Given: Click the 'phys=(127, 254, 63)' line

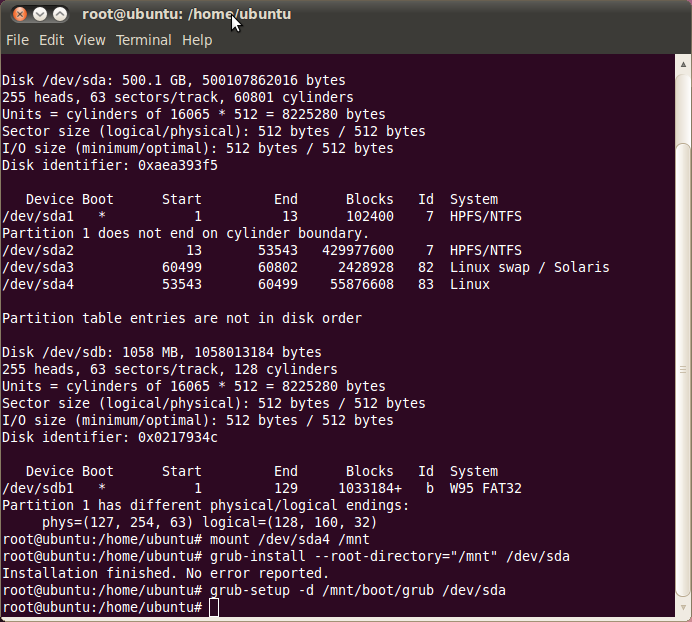Looking at the screenshot, I should (x=210, y=522).
